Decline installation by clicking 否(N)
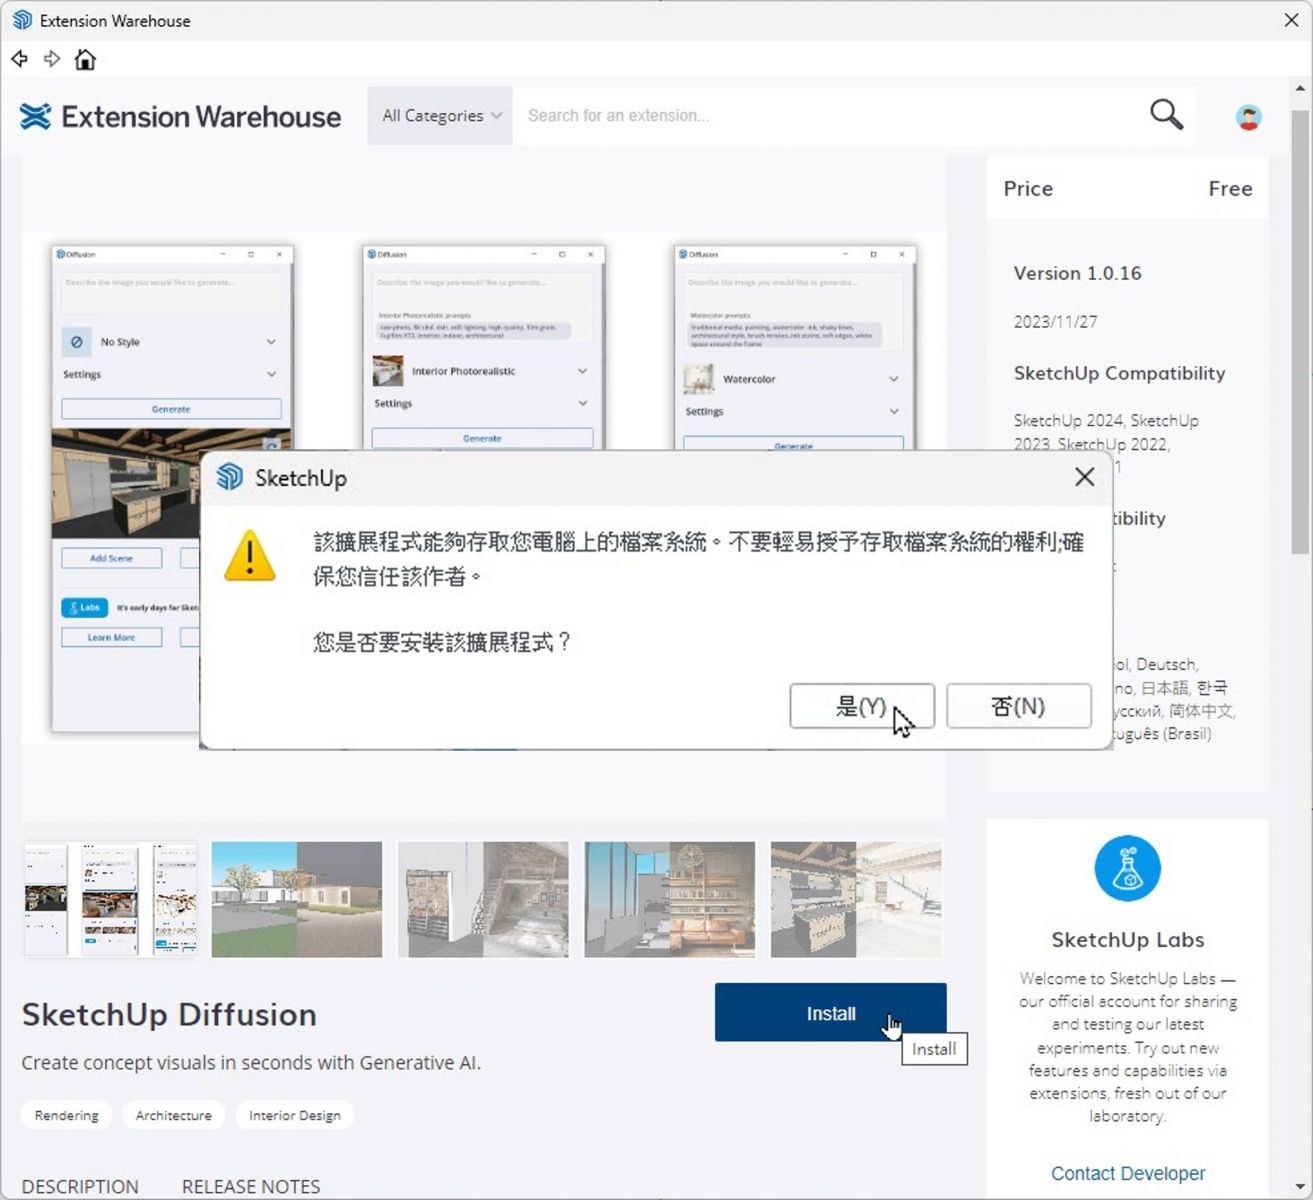Screen dimensions: 1313x1200 tap(1018, 706)
